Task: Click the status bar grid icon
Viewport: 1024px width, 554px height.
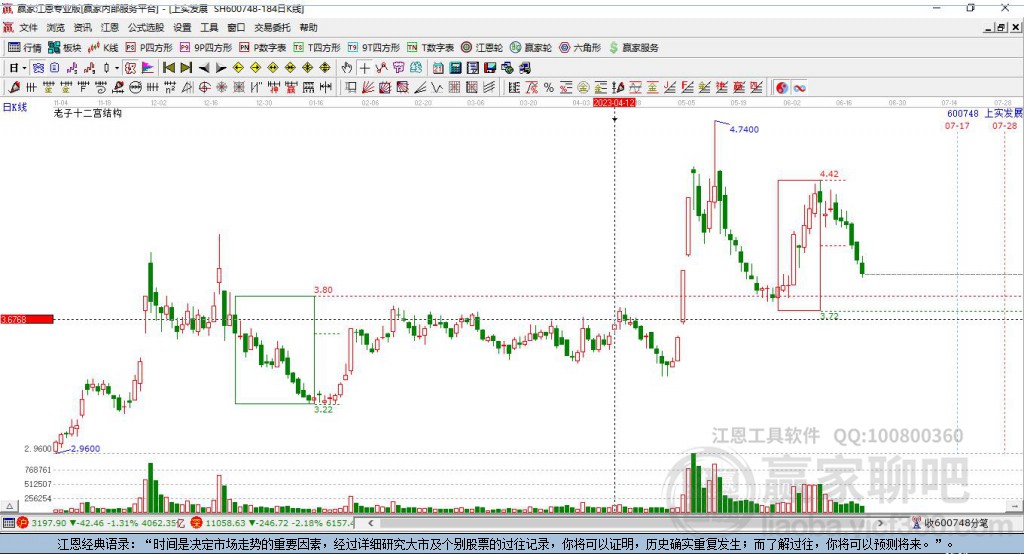Action: 8,523
